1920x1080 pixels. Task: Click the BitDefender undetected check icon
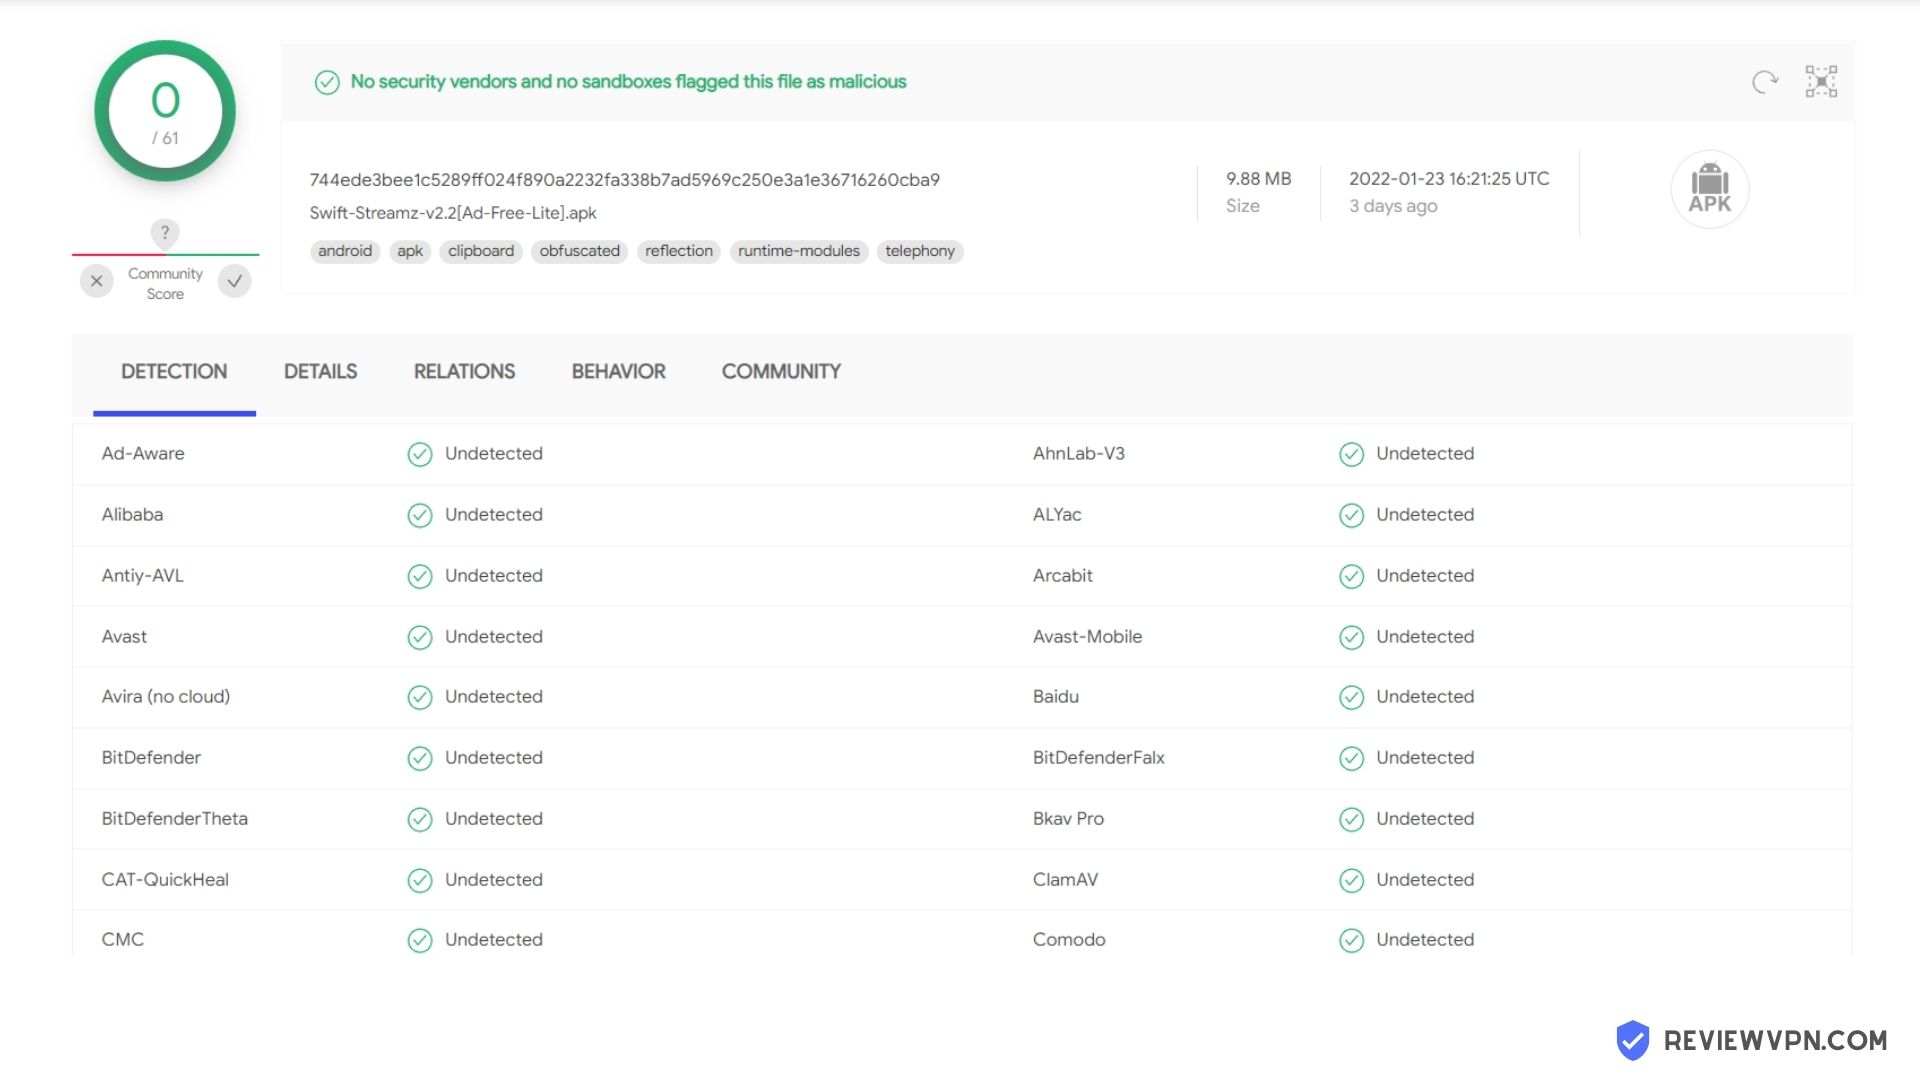point(420,758)
